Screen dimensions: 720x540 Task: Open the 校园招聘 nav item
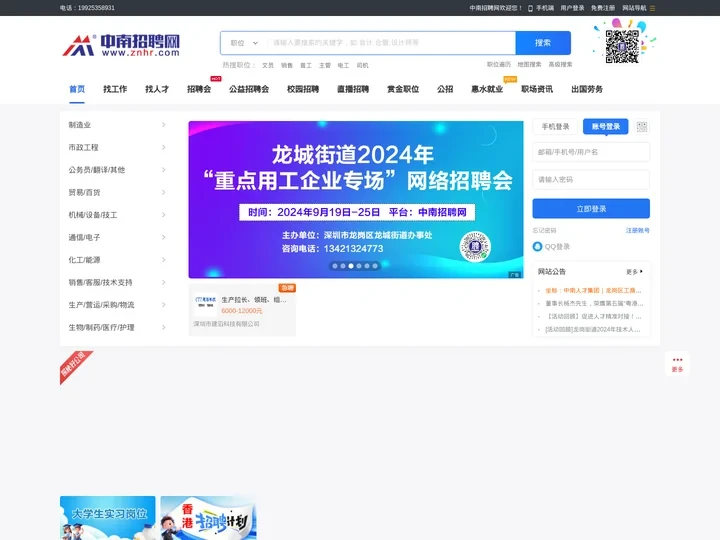(303, 89)
